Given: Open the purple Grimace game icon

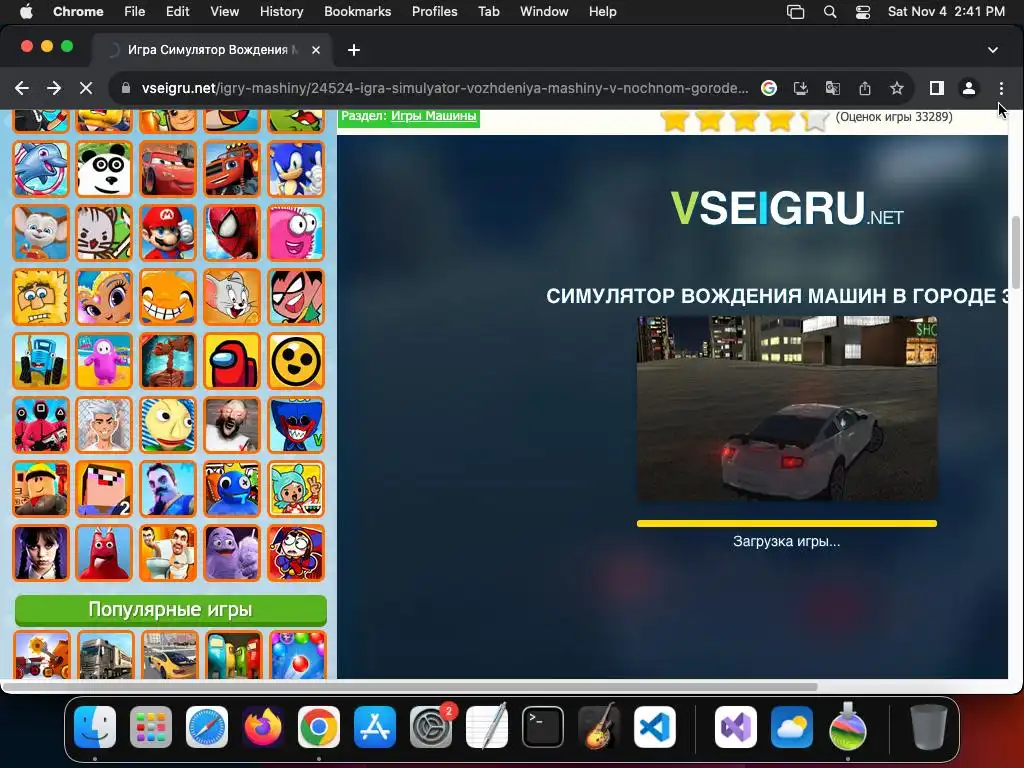Looking at the screenshot, I should (x=232, y=553).
